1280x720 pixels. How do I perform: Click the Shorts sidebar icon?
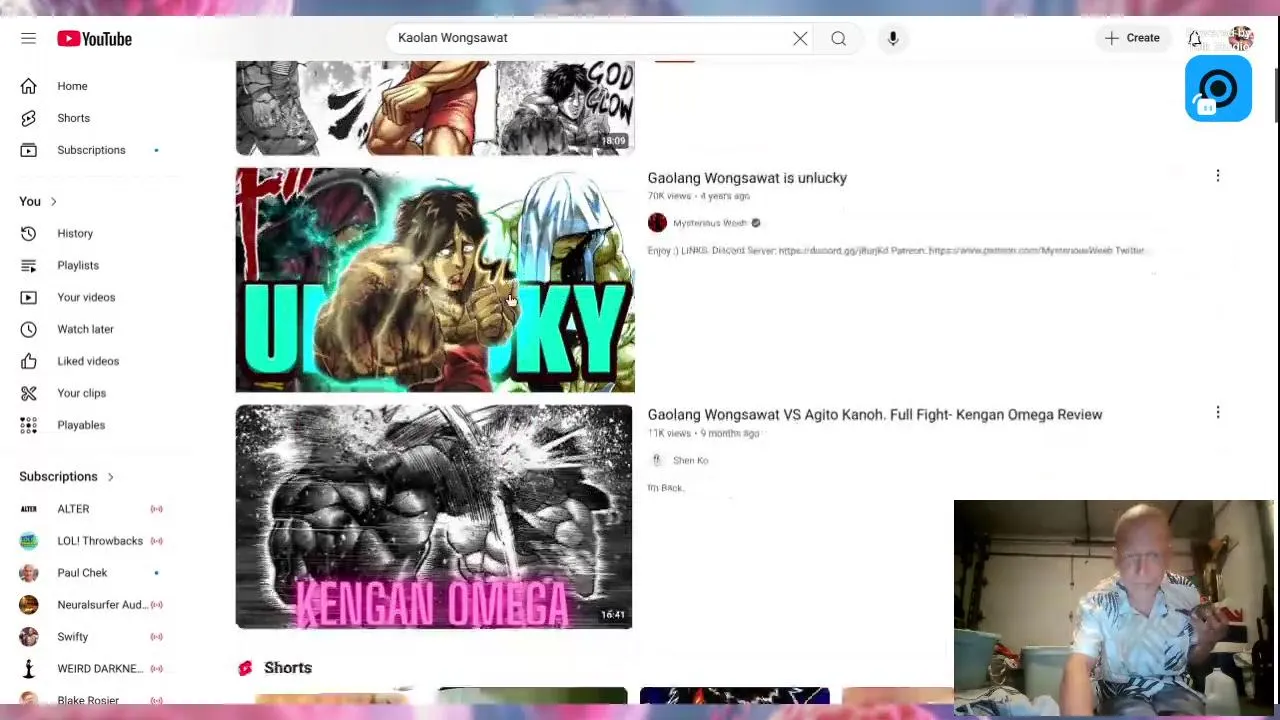pos(28,118)
